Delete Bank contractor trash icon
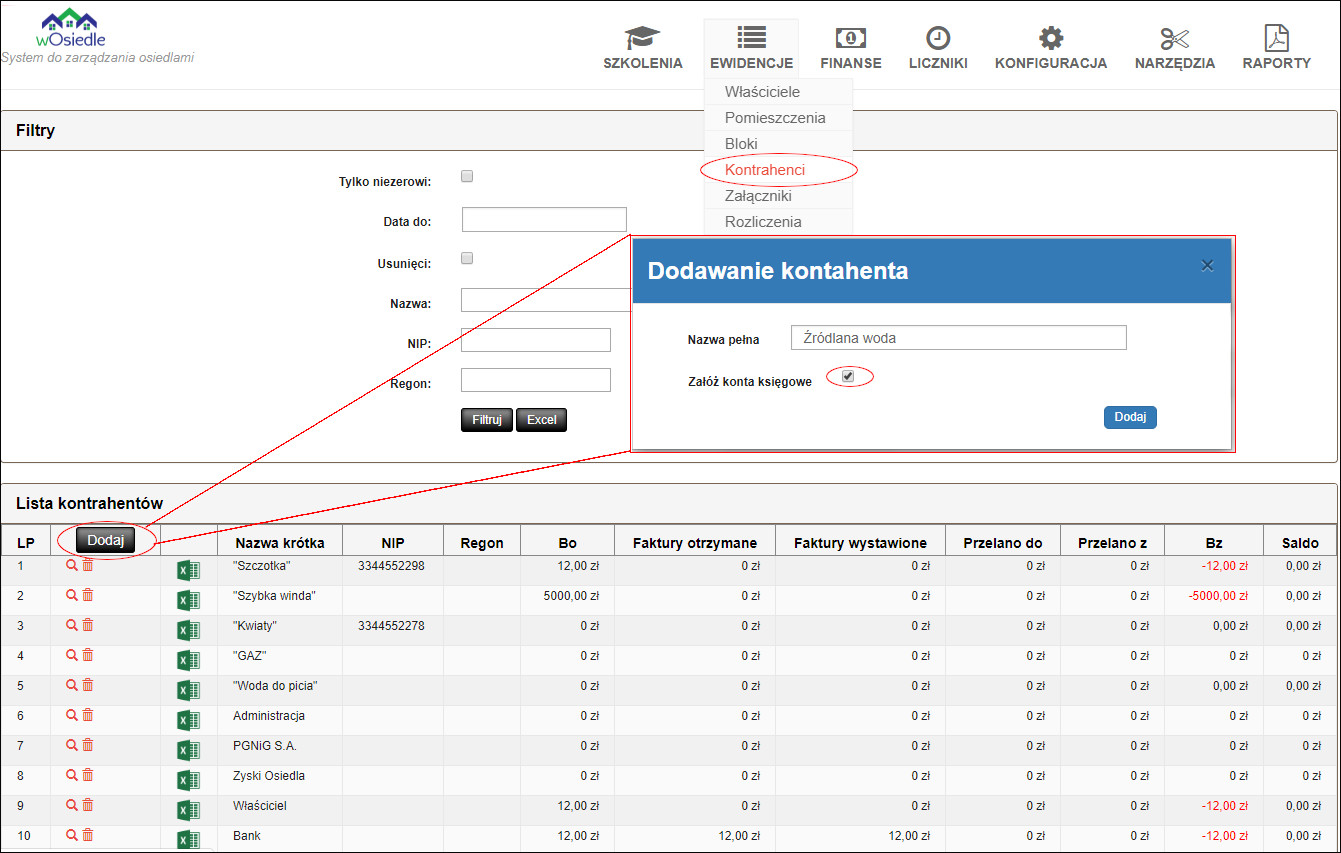 point(87,836)
